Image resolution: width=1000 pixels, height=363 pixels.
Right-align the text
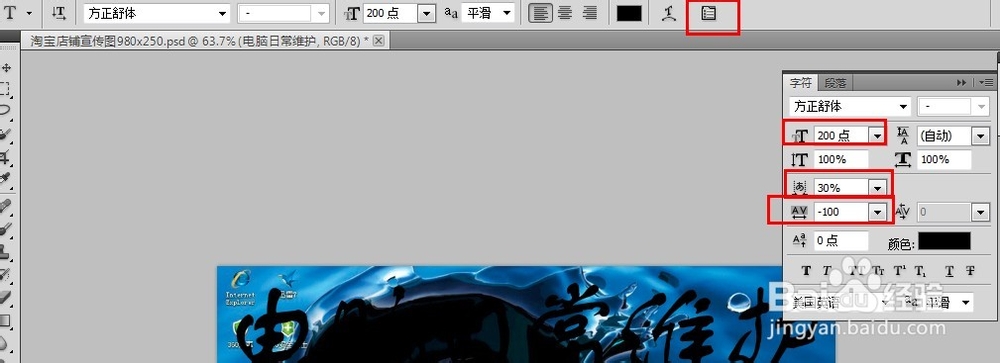point(590,13)
